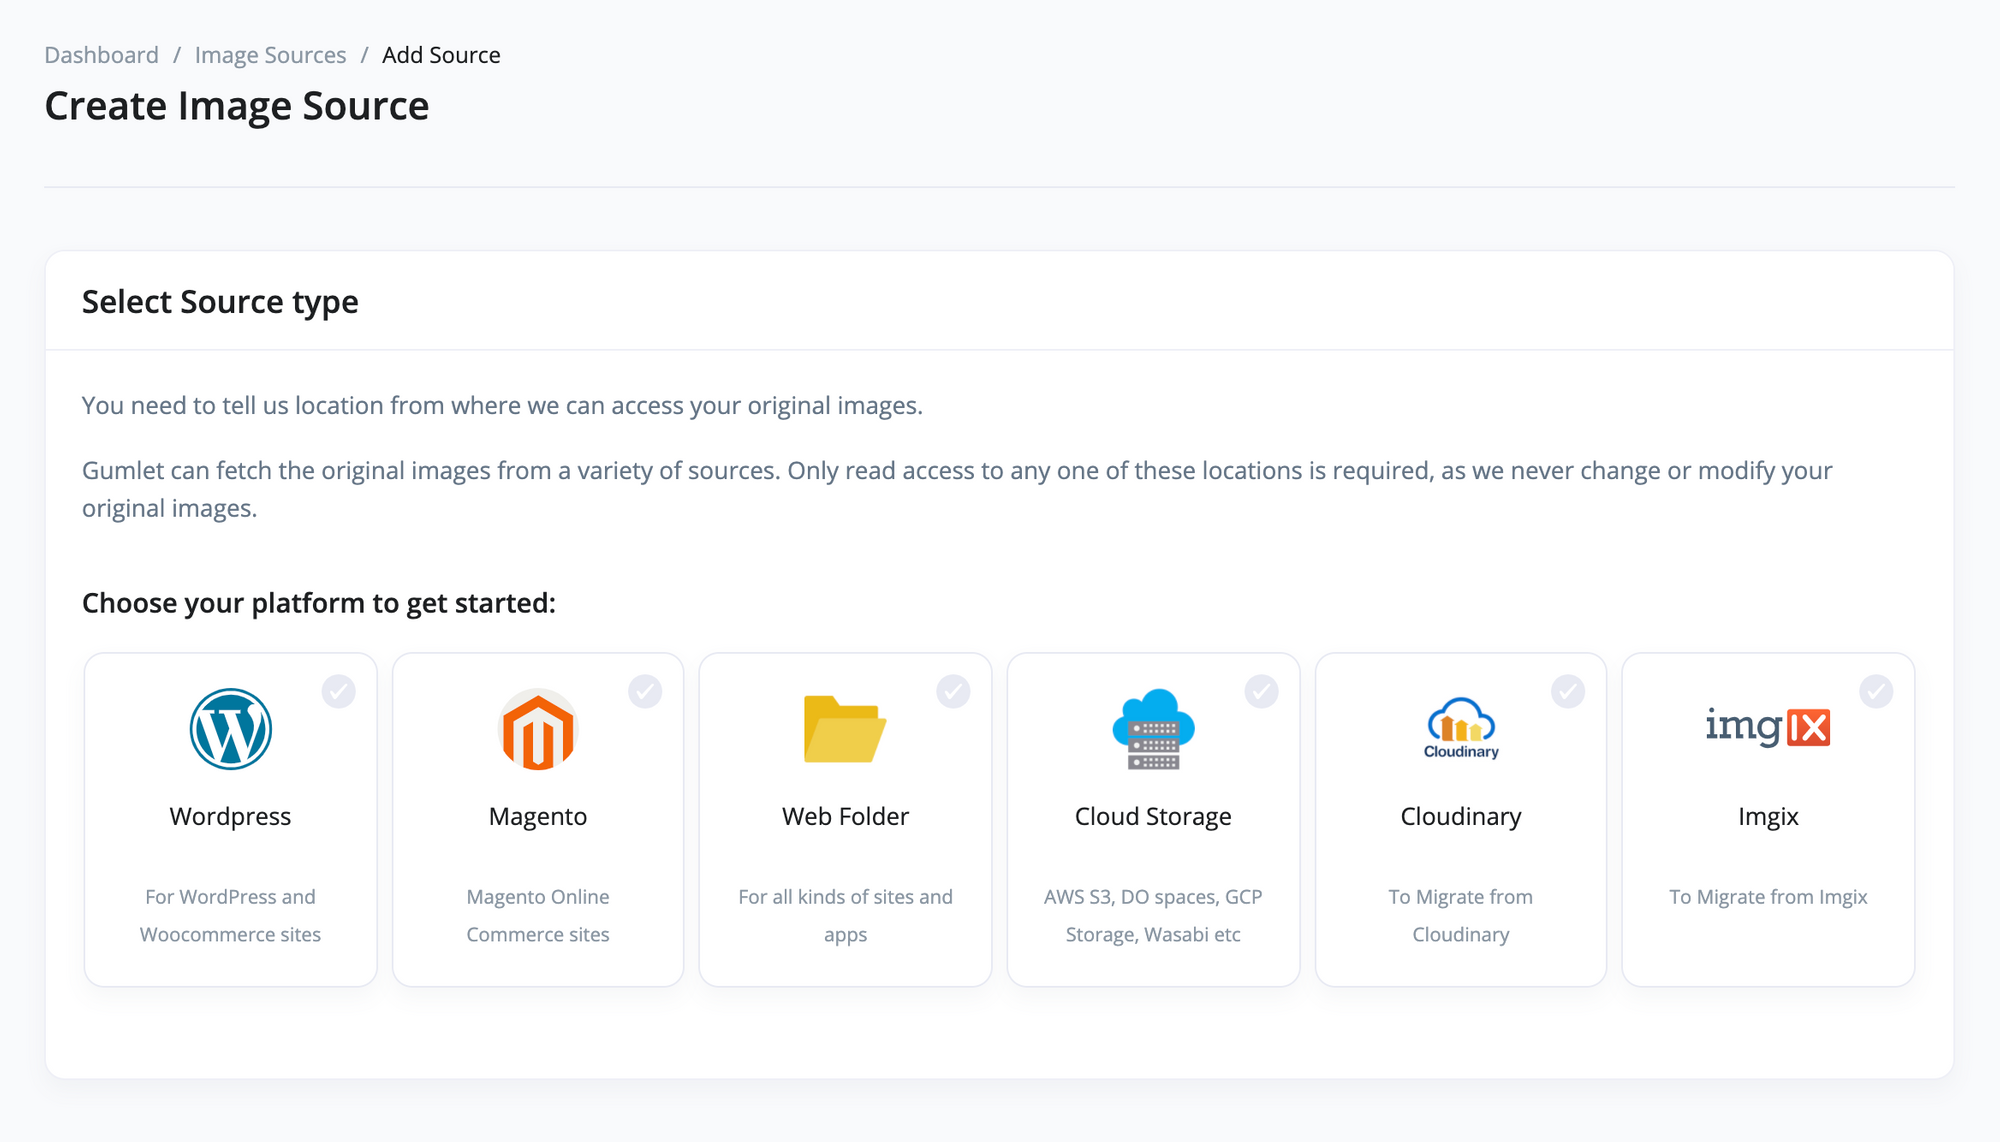This screenshot has height=1142, width=2000.
Task: Tick the checkmark on the Web Folder card
Action: [x=953, y=691]
